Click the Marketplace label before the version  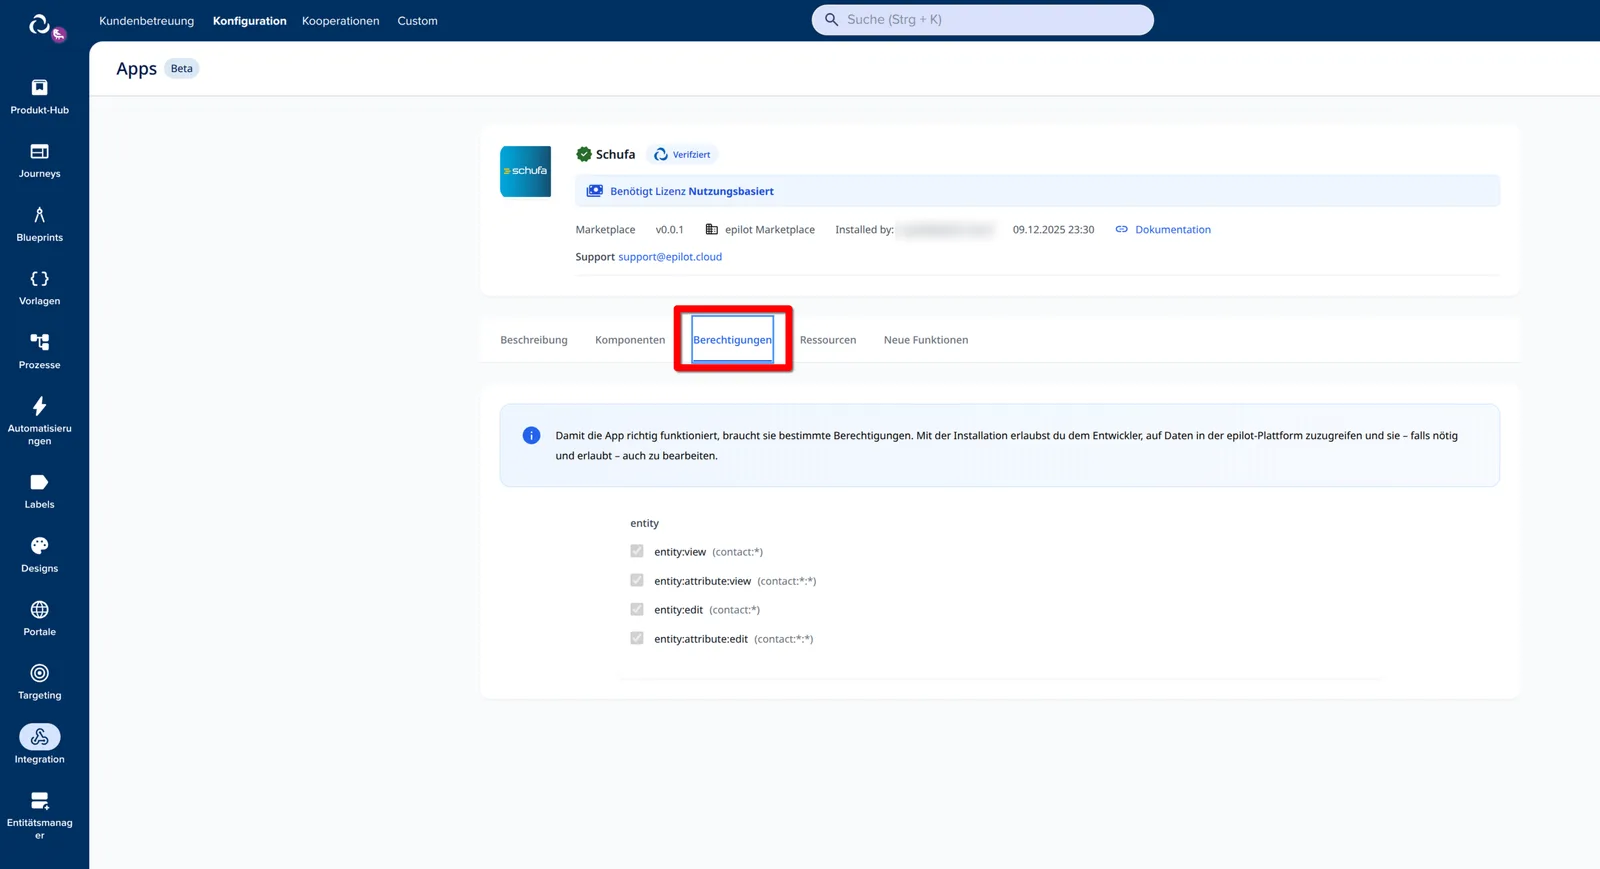tap(605, 230)
